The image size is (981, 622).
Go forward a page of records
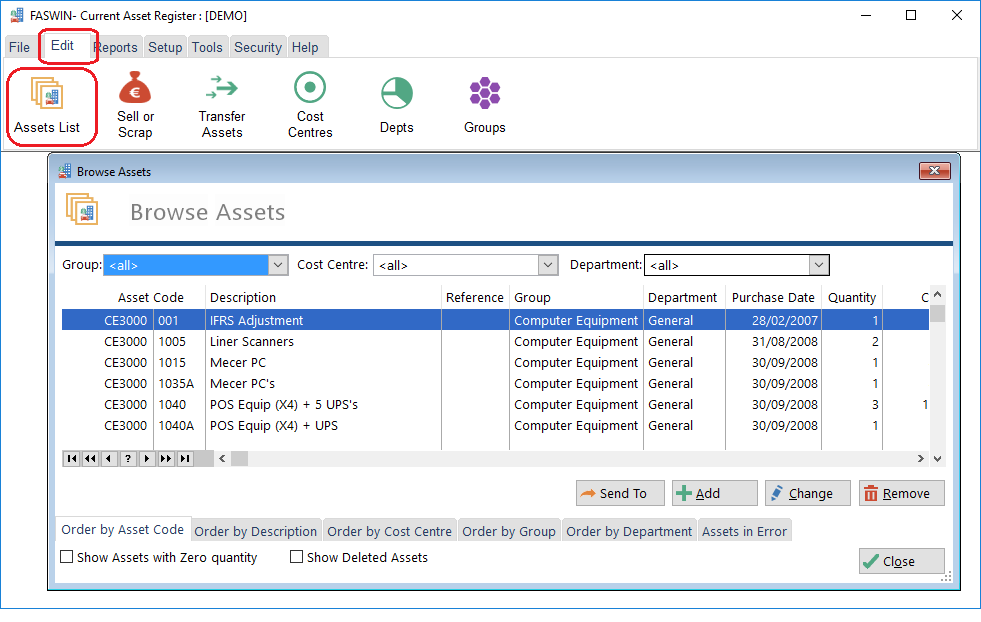(166, 459)
